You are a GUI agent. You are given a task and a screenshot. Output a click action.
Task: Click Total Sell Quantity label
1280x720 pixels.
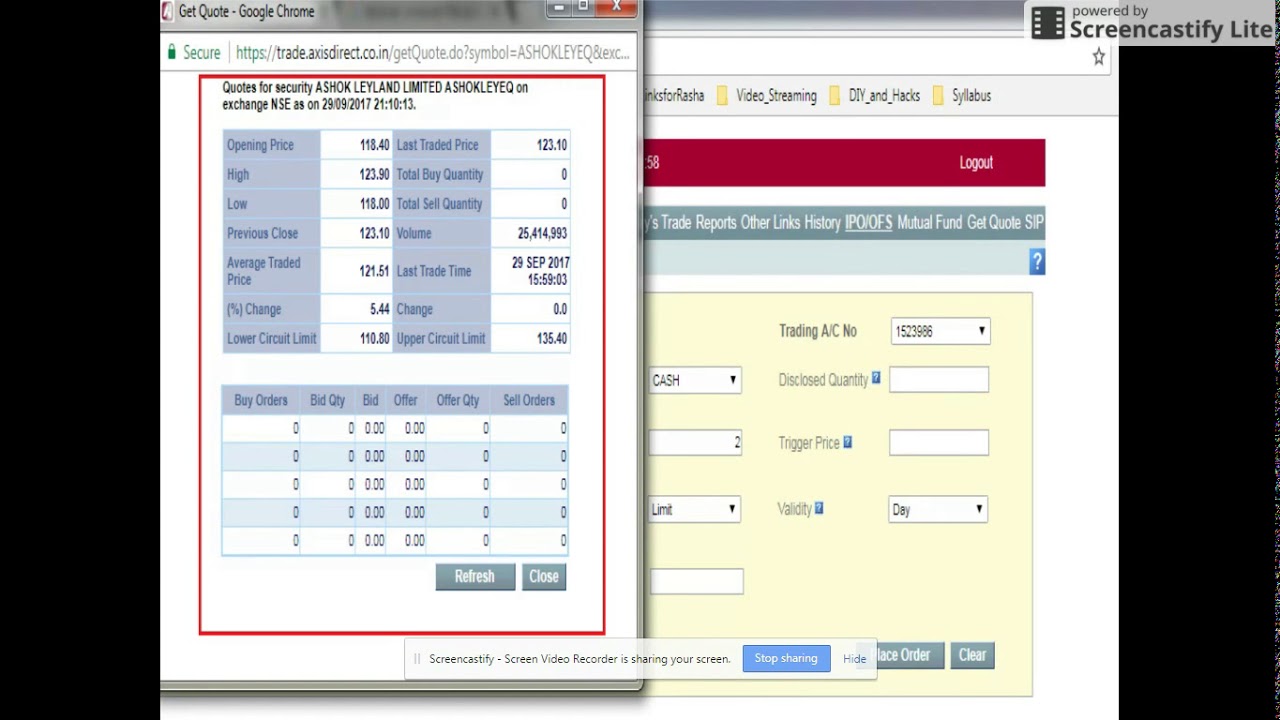[x=439, y=204]
